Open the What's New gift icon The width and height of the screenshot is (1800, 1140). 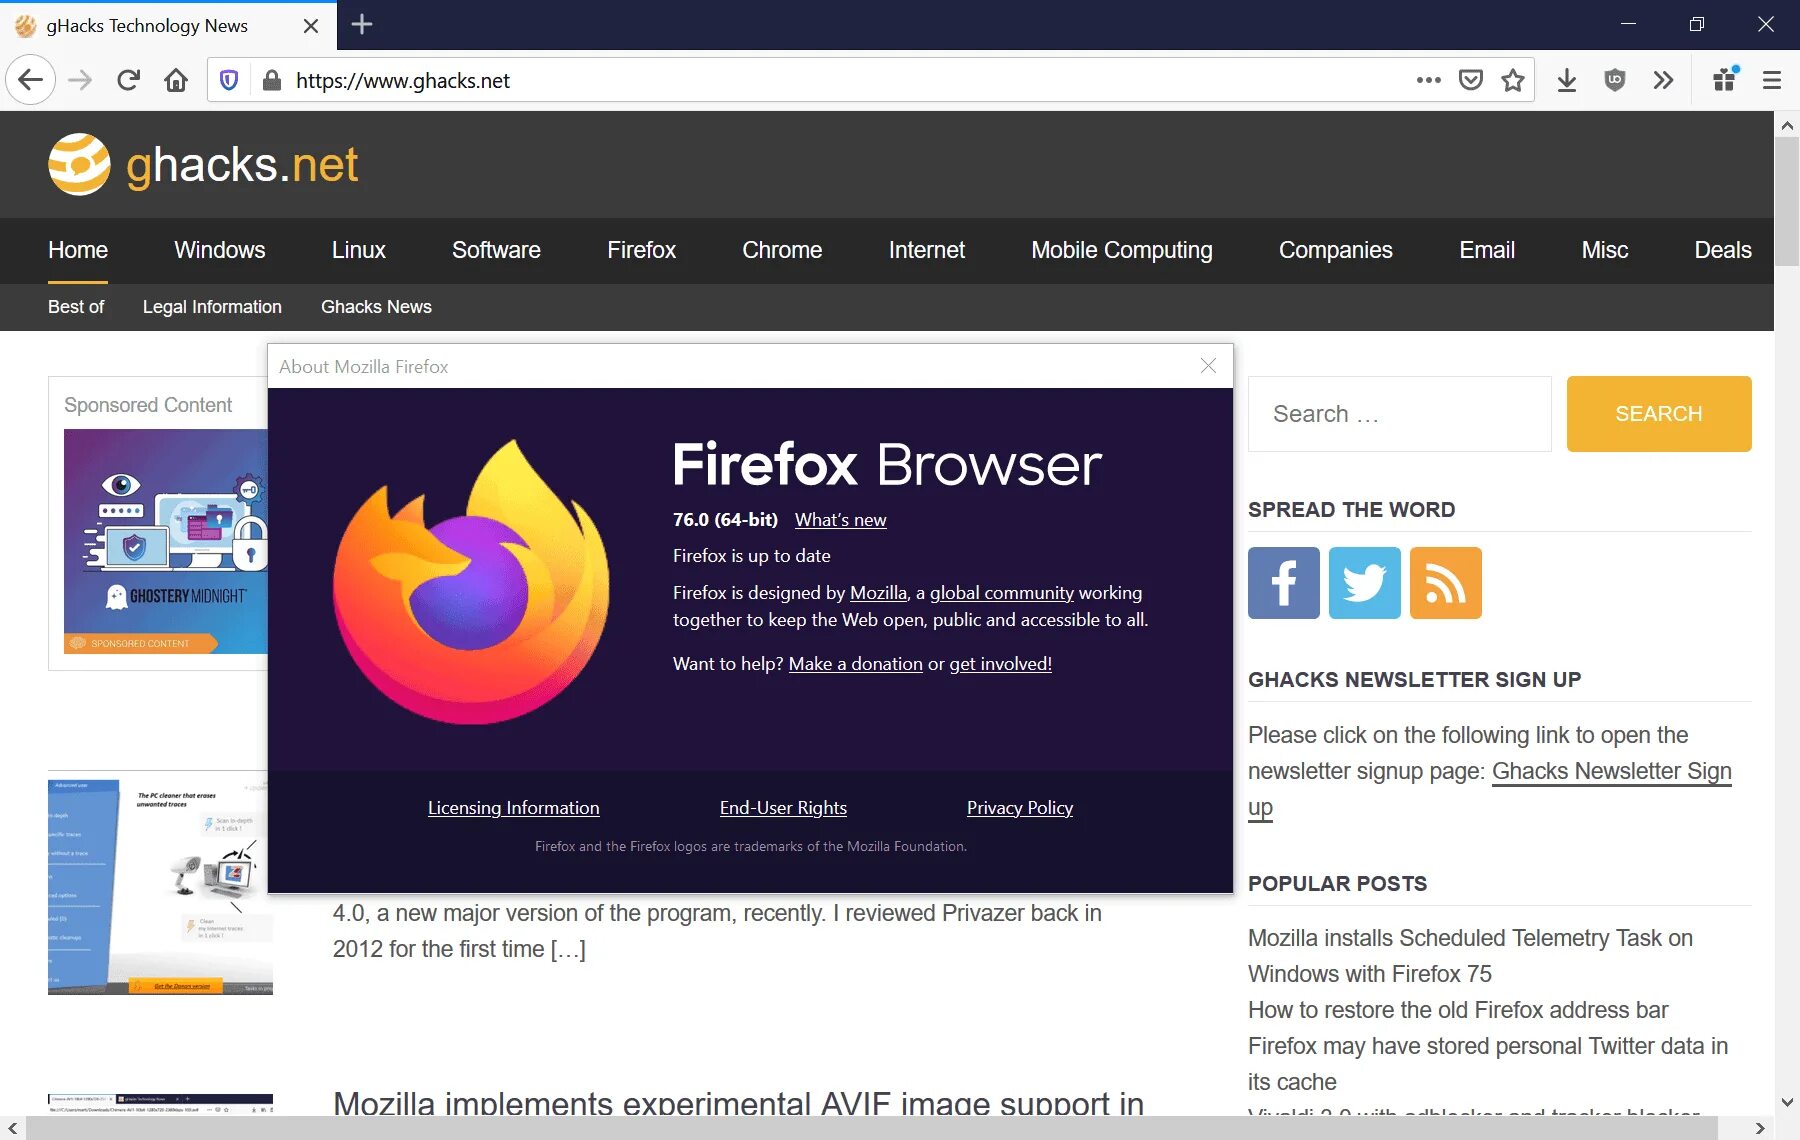[1725, 80]
